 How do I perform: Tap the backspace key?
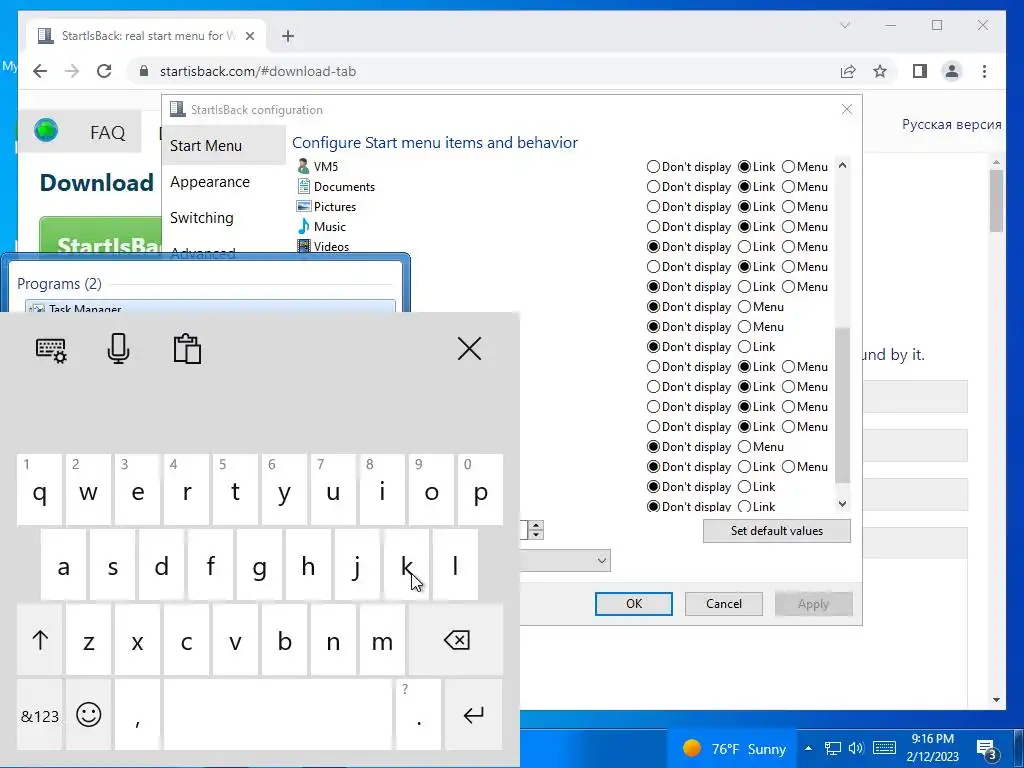coord(456,640)
